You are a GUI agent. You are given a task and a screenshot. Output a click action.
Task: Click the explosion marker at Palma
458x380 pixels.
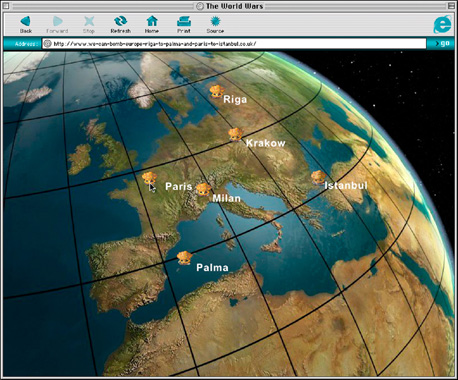point(184,258)
